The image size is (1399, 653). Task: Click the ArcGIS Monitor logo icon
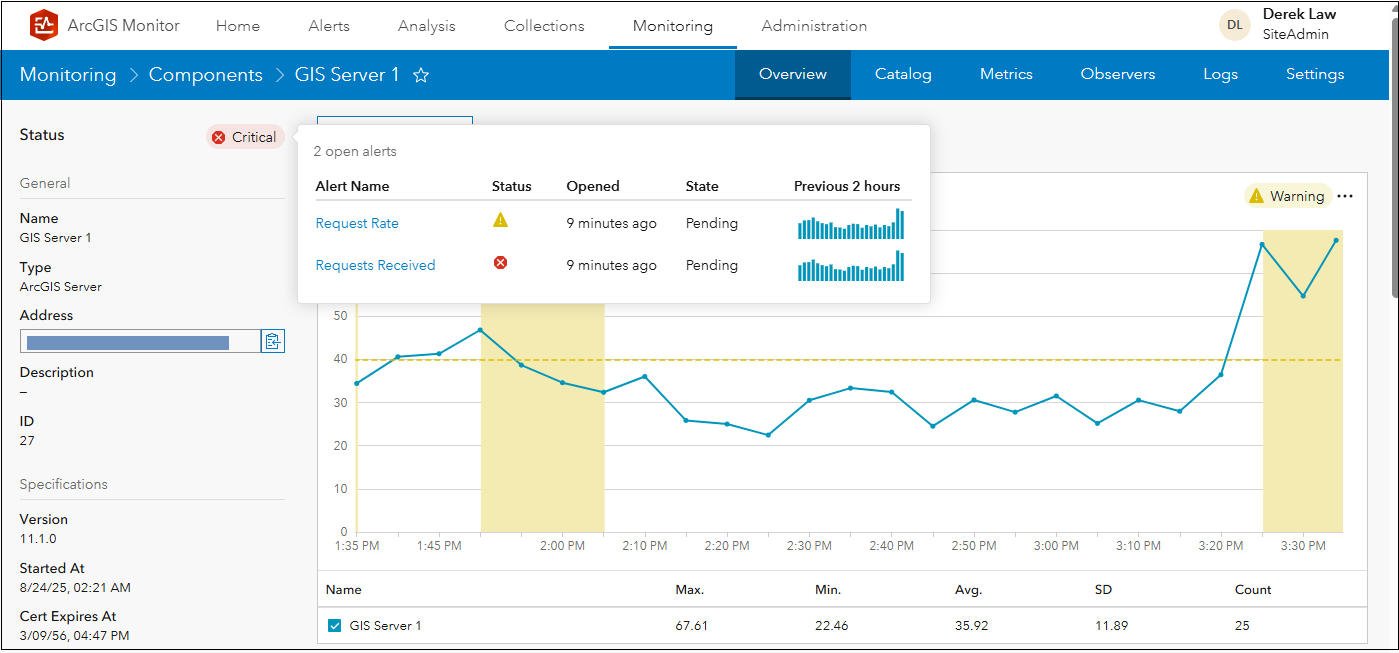44,25
